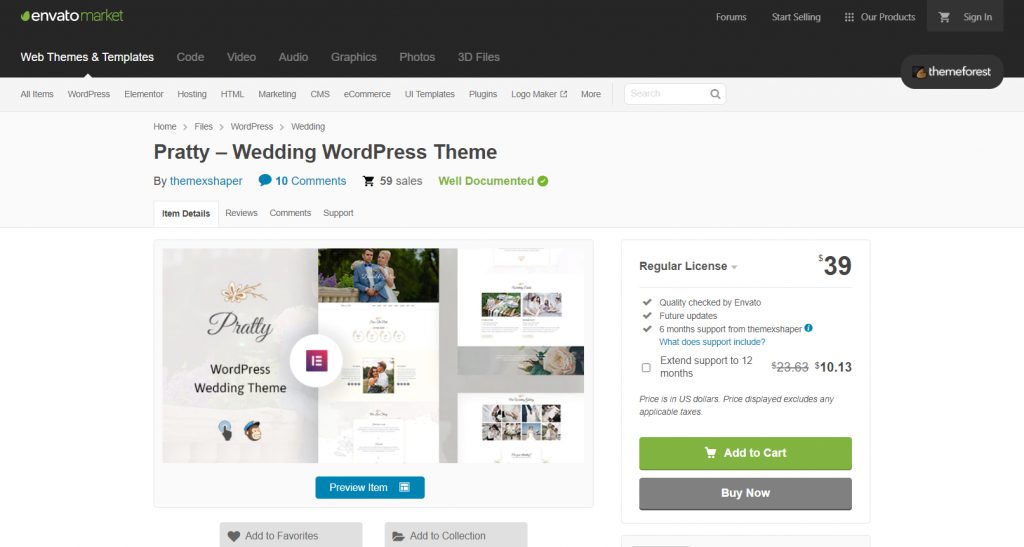Viewport: 1024px width, 547px height.
Task: Open the themexshaper author link
Action: tap(206, 181)
